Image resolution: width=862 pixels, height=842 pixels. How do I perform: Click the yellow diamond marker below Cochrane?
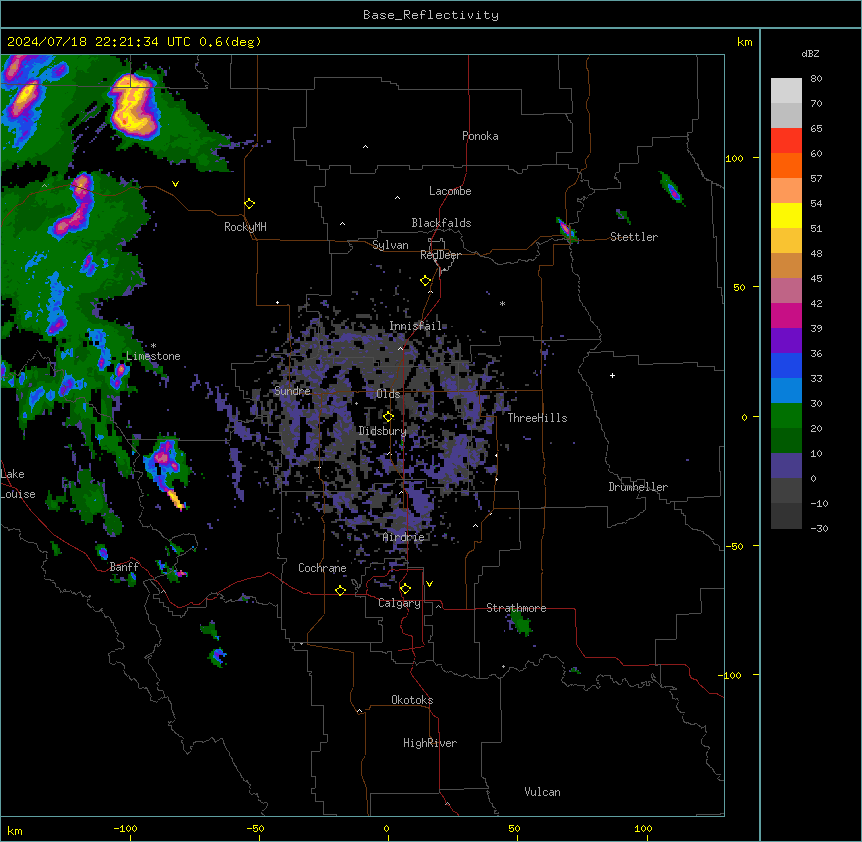340,590
